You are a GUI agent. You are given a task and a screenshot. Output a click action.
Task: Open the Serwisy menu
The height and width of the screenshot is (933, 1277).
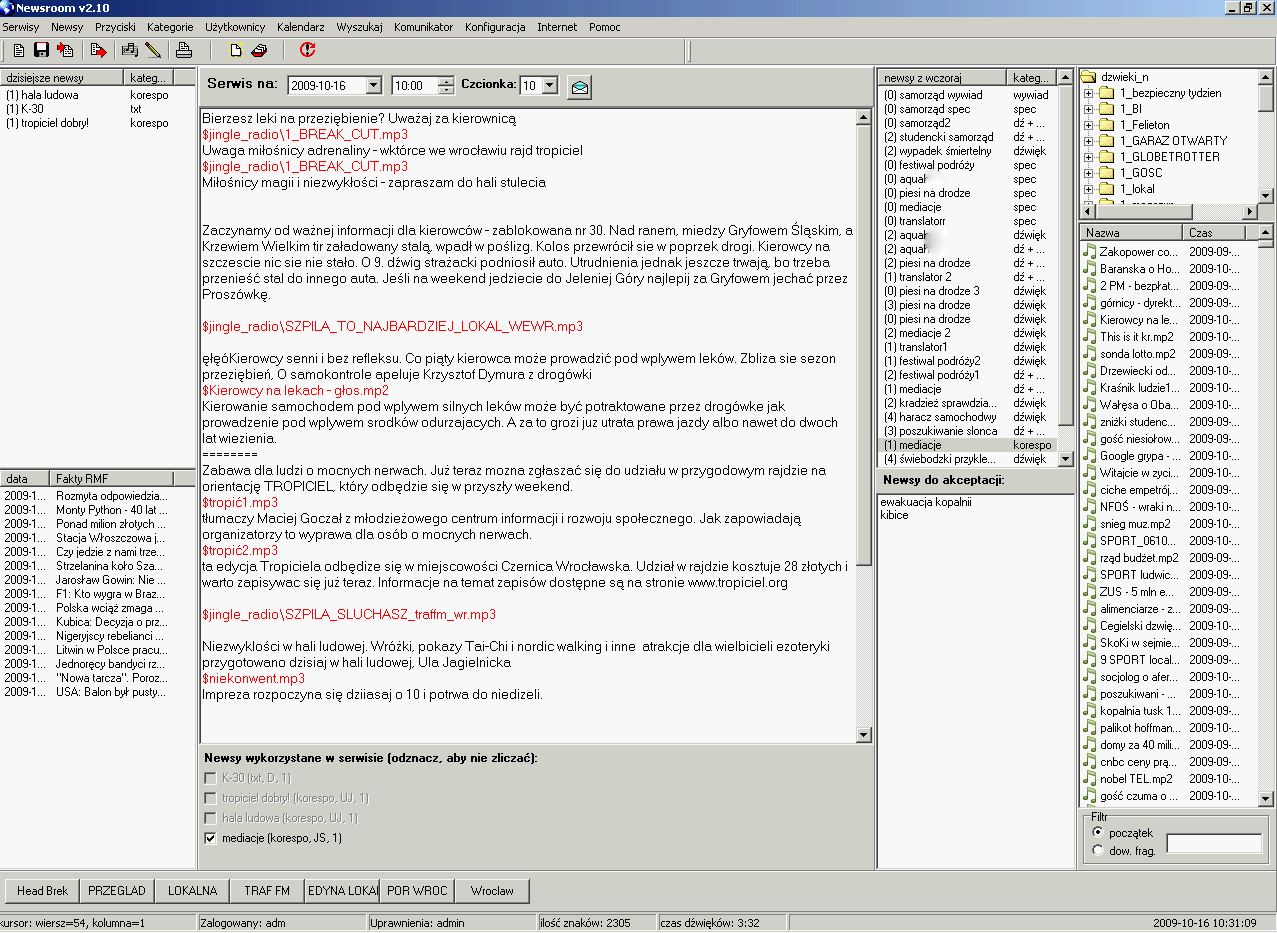pyautogui.click(x=21, y=27)
